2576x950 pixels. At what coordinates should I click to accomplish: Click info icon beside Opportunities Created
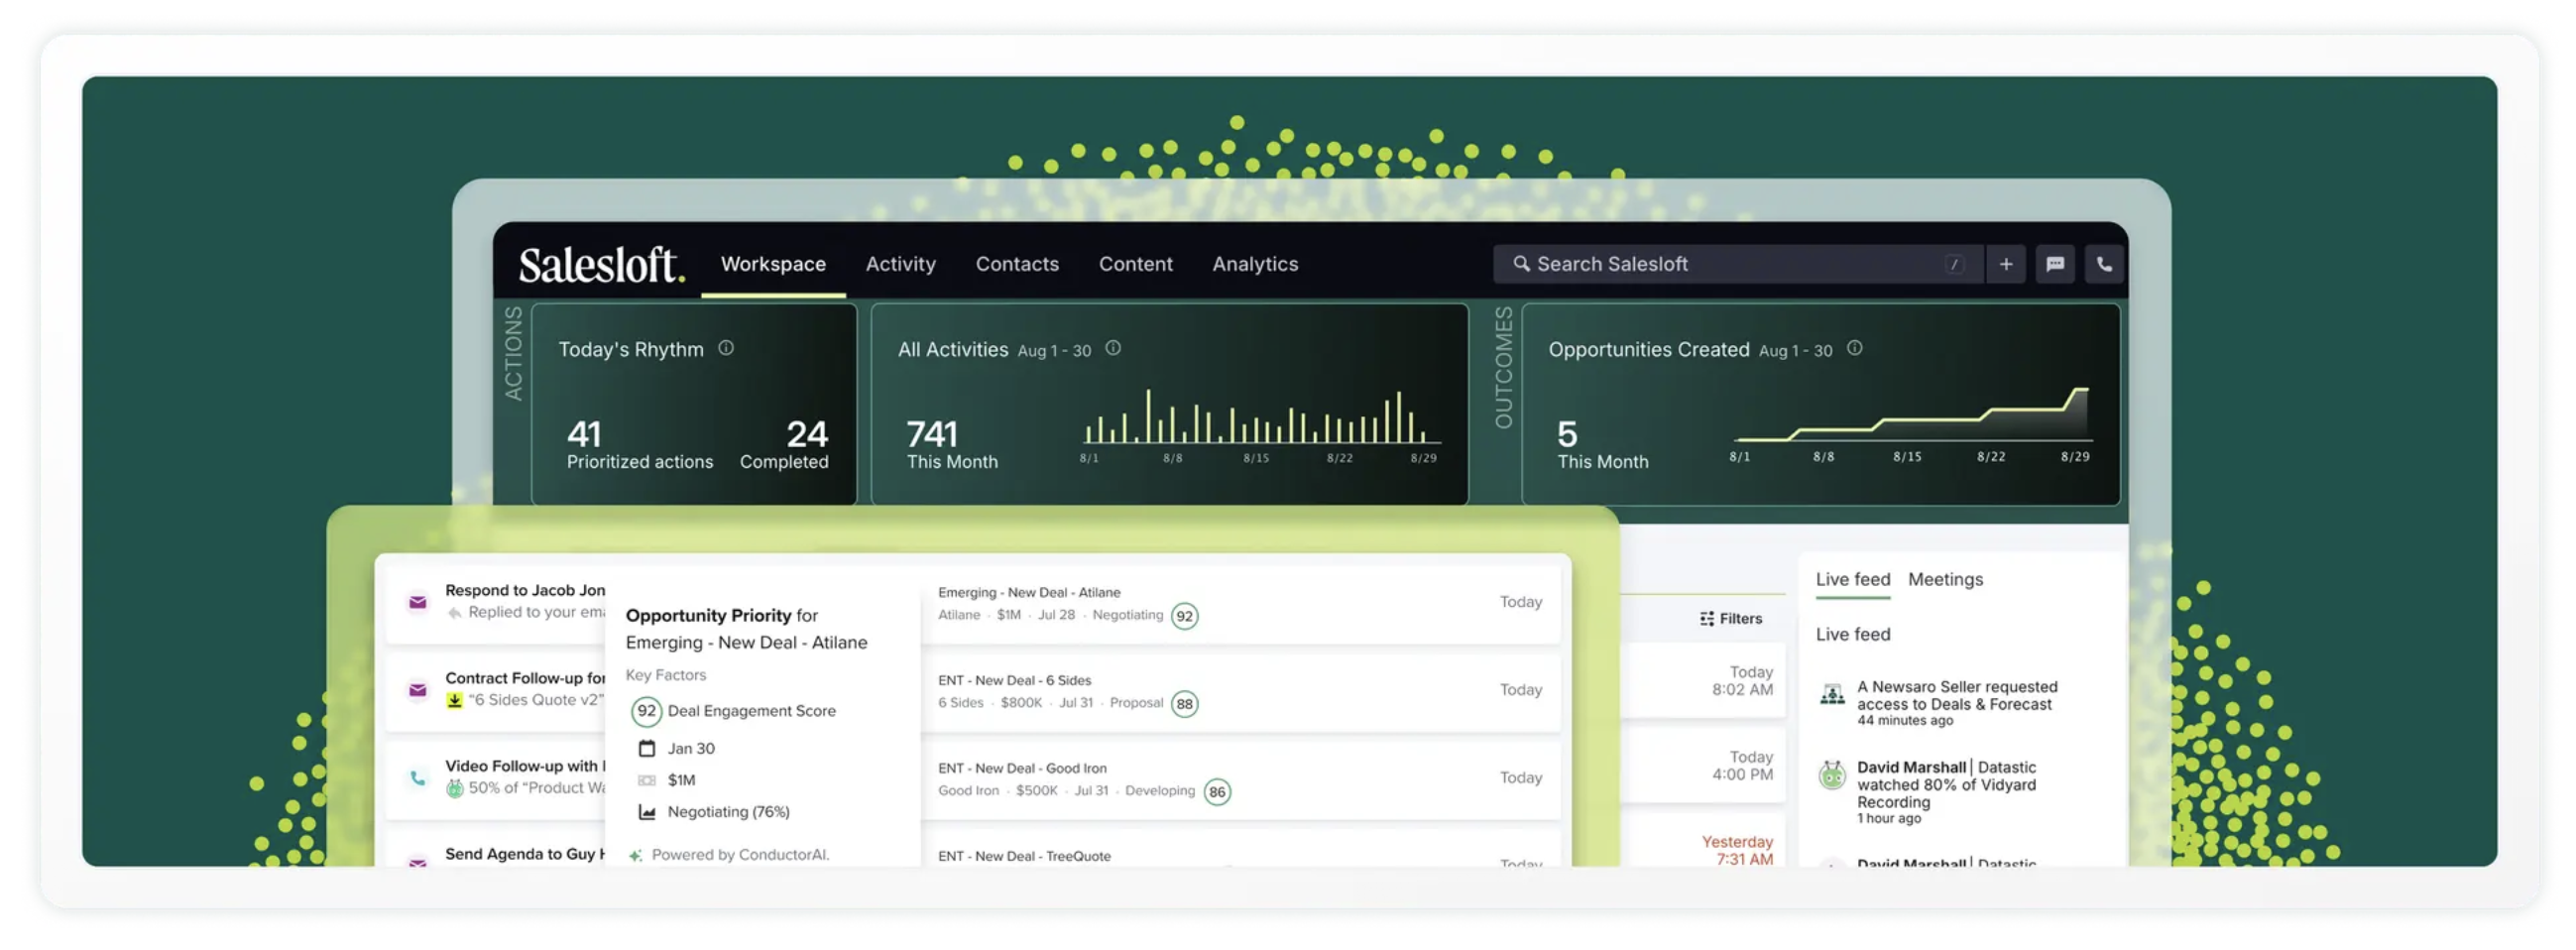1854,348
